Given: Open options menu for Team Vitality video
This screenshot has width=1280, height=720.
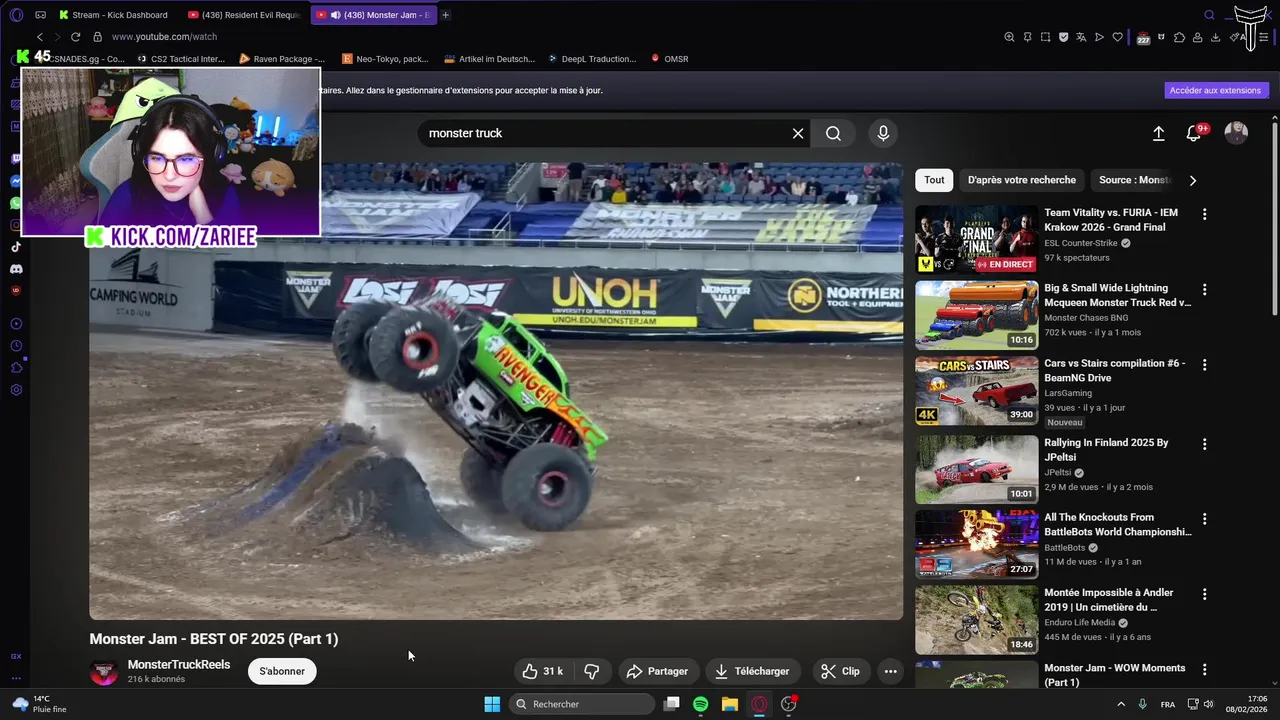Looking at the screenshot, I should click(x=1204, y=214).
